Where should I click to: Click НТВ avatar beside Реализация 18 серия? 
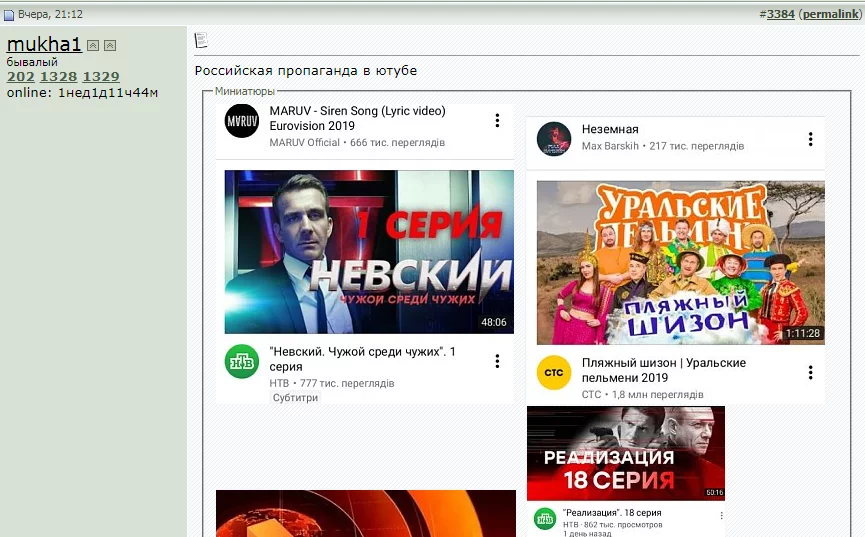[545, 519]
